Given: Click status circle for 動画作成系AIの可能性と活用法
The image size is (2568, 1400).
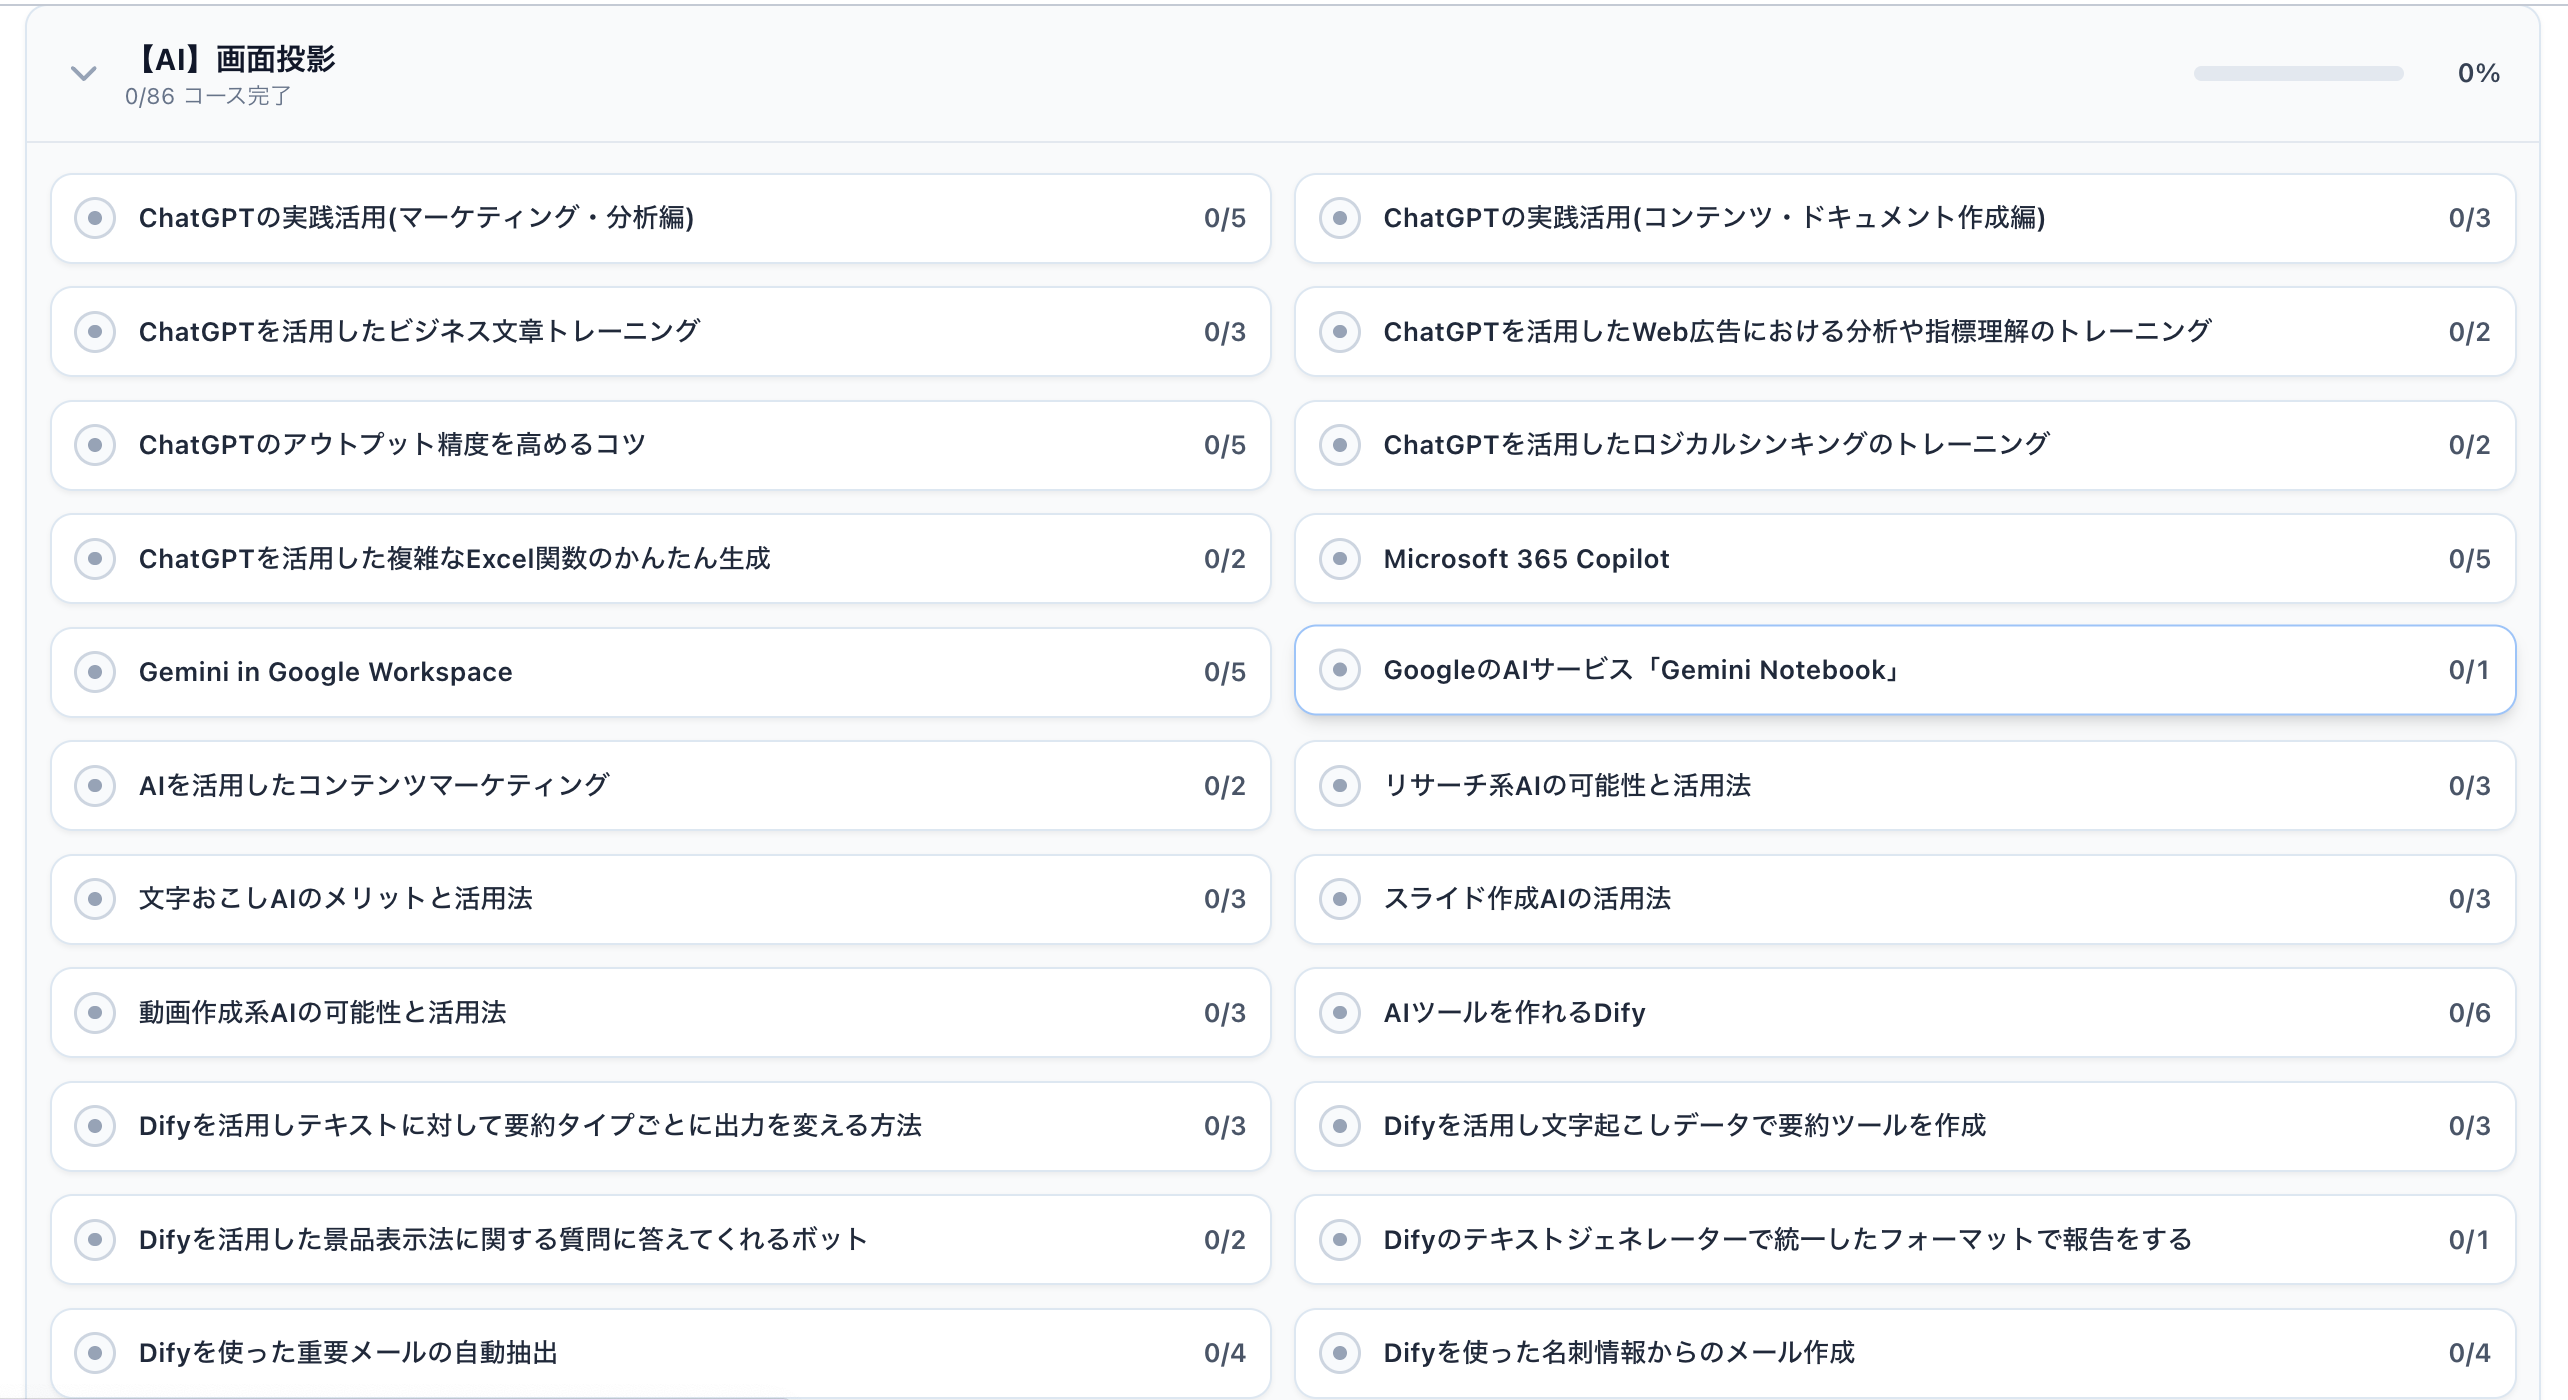Looking at the screenshot, I should pos(95,1012).
